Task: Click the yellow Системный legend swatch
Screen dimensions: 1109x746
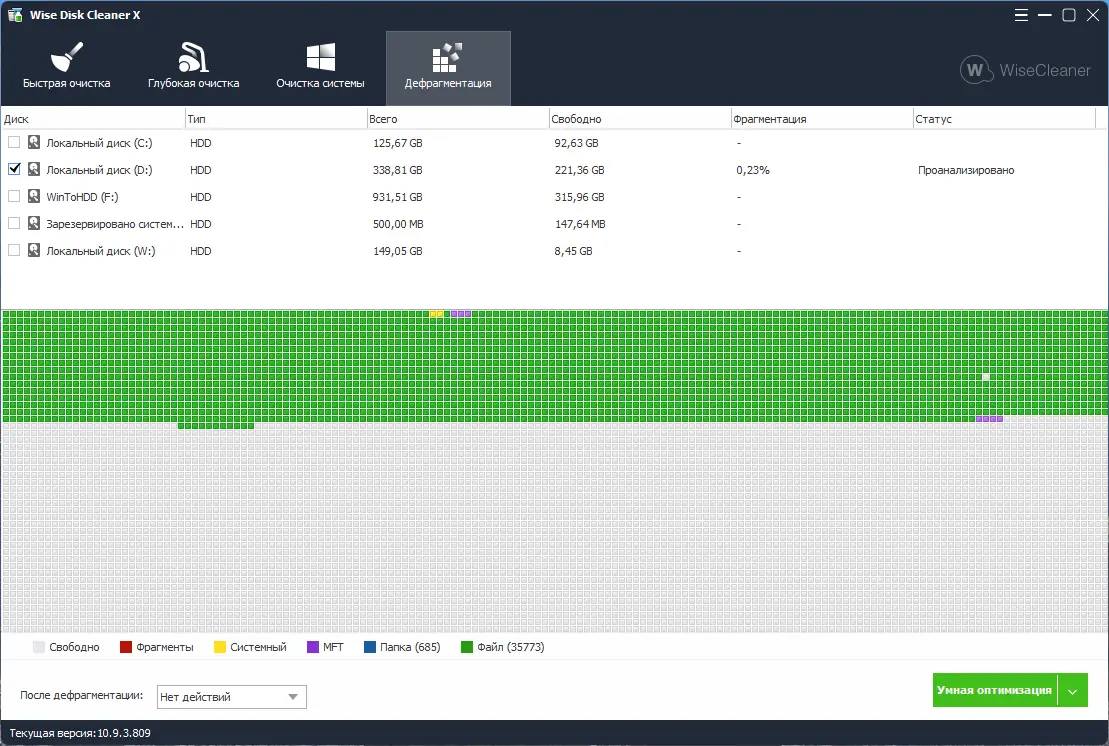Action: [220, 647]
